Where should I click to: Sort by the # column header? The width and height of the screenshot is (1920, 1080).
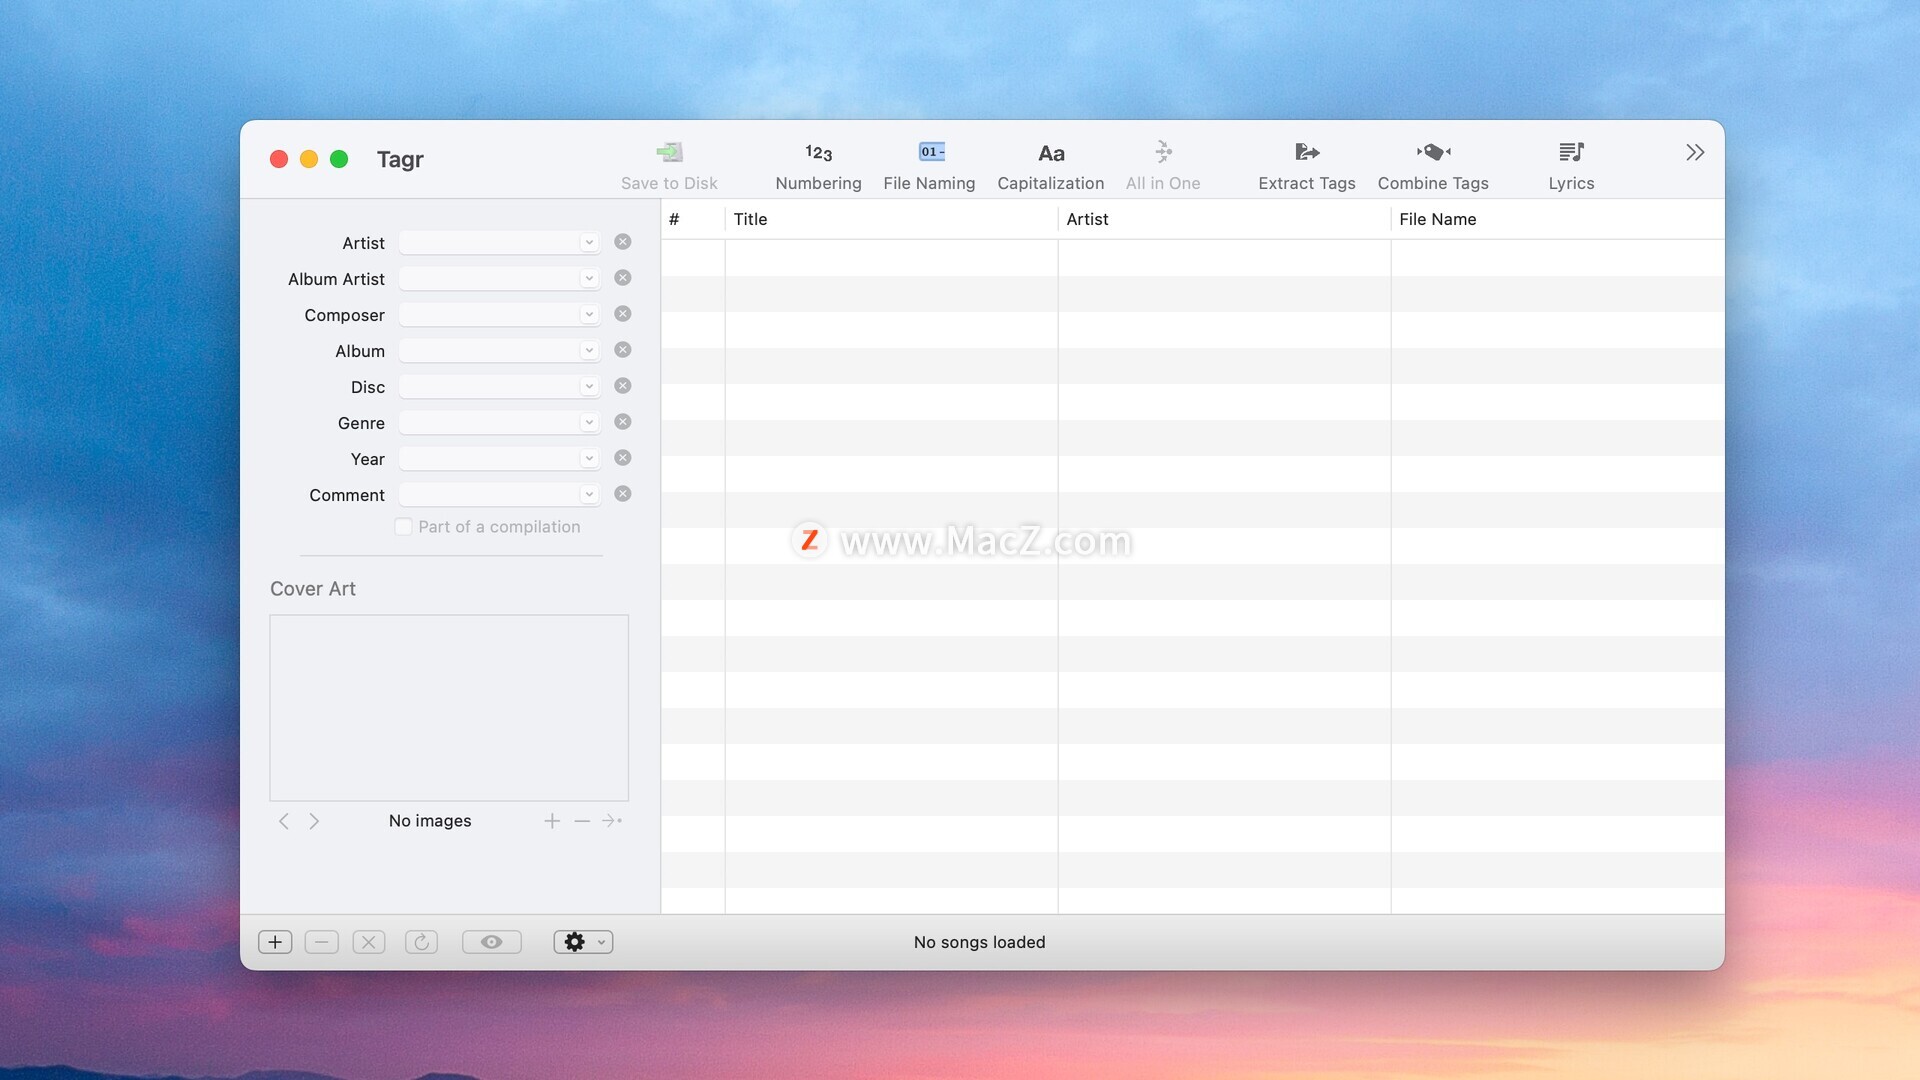pos(693,219)
